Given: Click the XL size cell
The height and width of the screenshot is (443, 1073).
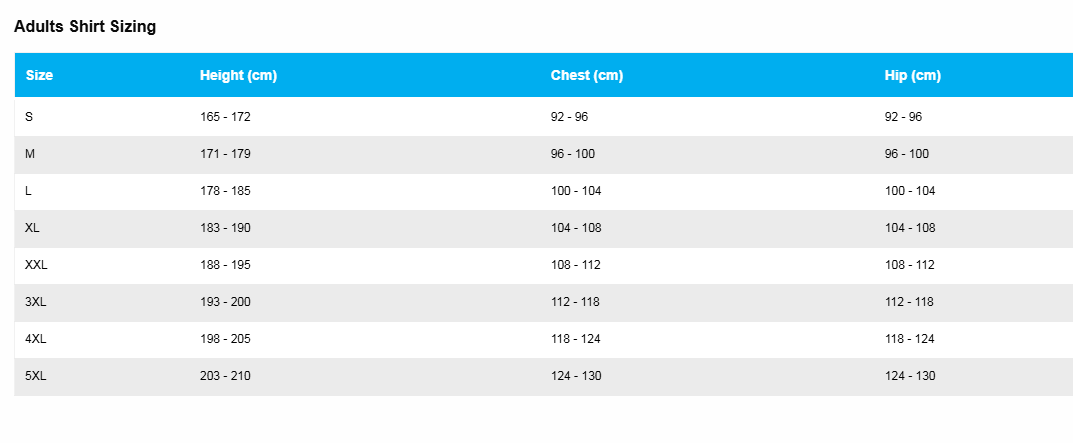Looking at the screenshot, I should pyautogui.click(x=32, y=228).
